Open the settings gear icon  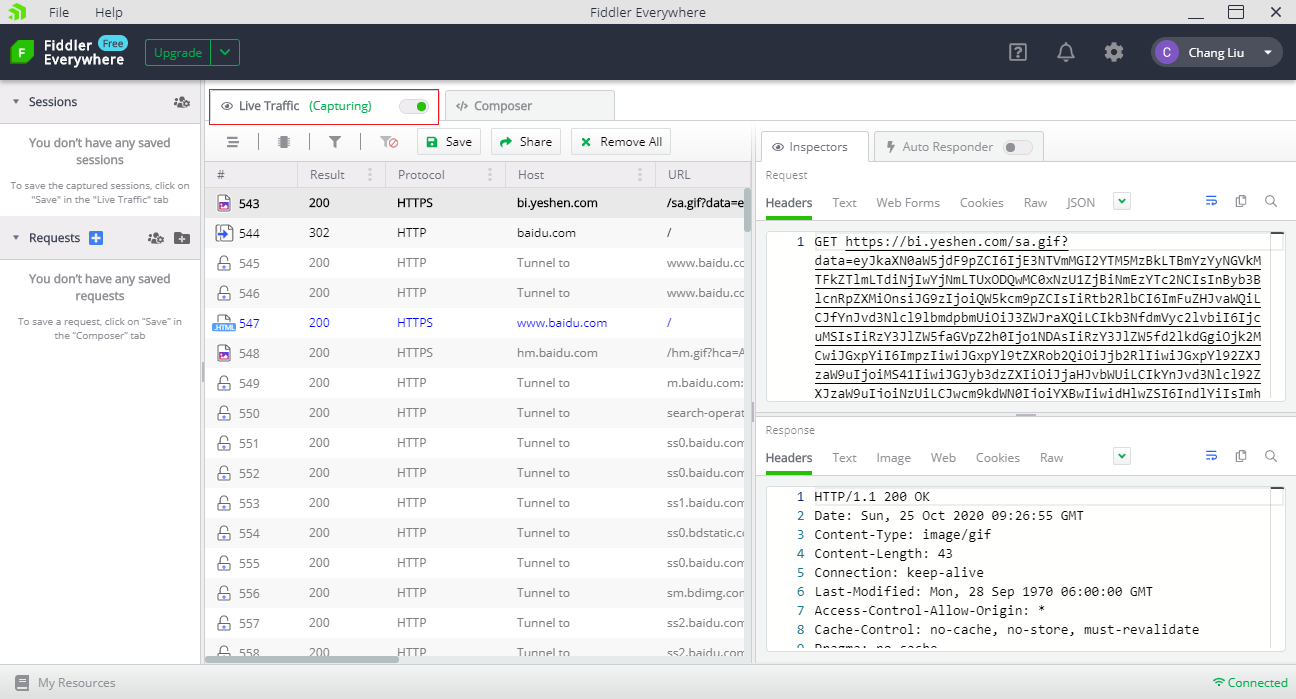[1114, 53]
